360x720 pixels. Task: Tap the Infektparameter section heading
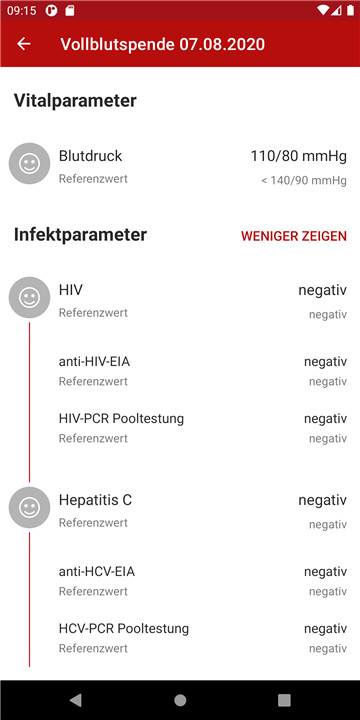pyautogui.click(x=80, y=235)
